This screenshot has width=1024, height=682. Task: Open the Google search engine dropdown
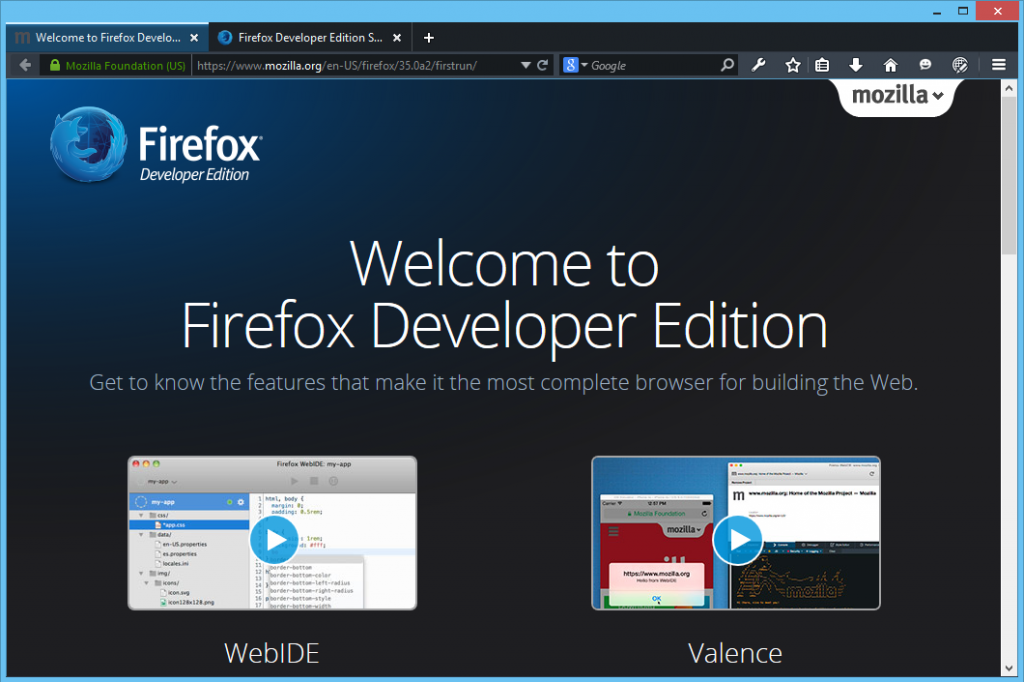point(575,65)
